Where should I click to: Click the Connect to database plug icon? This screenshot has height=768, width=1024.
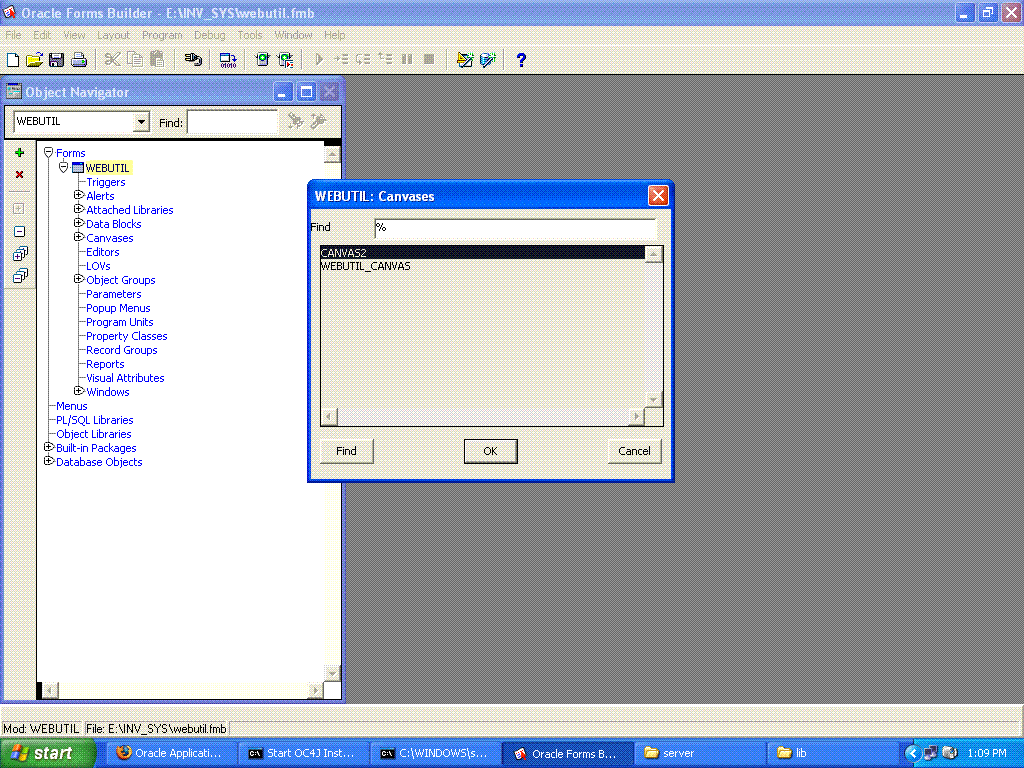[193, 60]
